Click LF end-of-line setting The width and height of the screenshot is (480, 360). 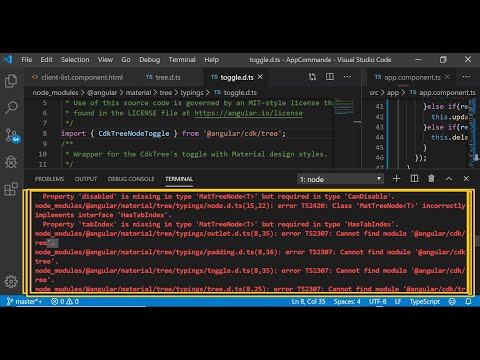(x=398, y=301)
